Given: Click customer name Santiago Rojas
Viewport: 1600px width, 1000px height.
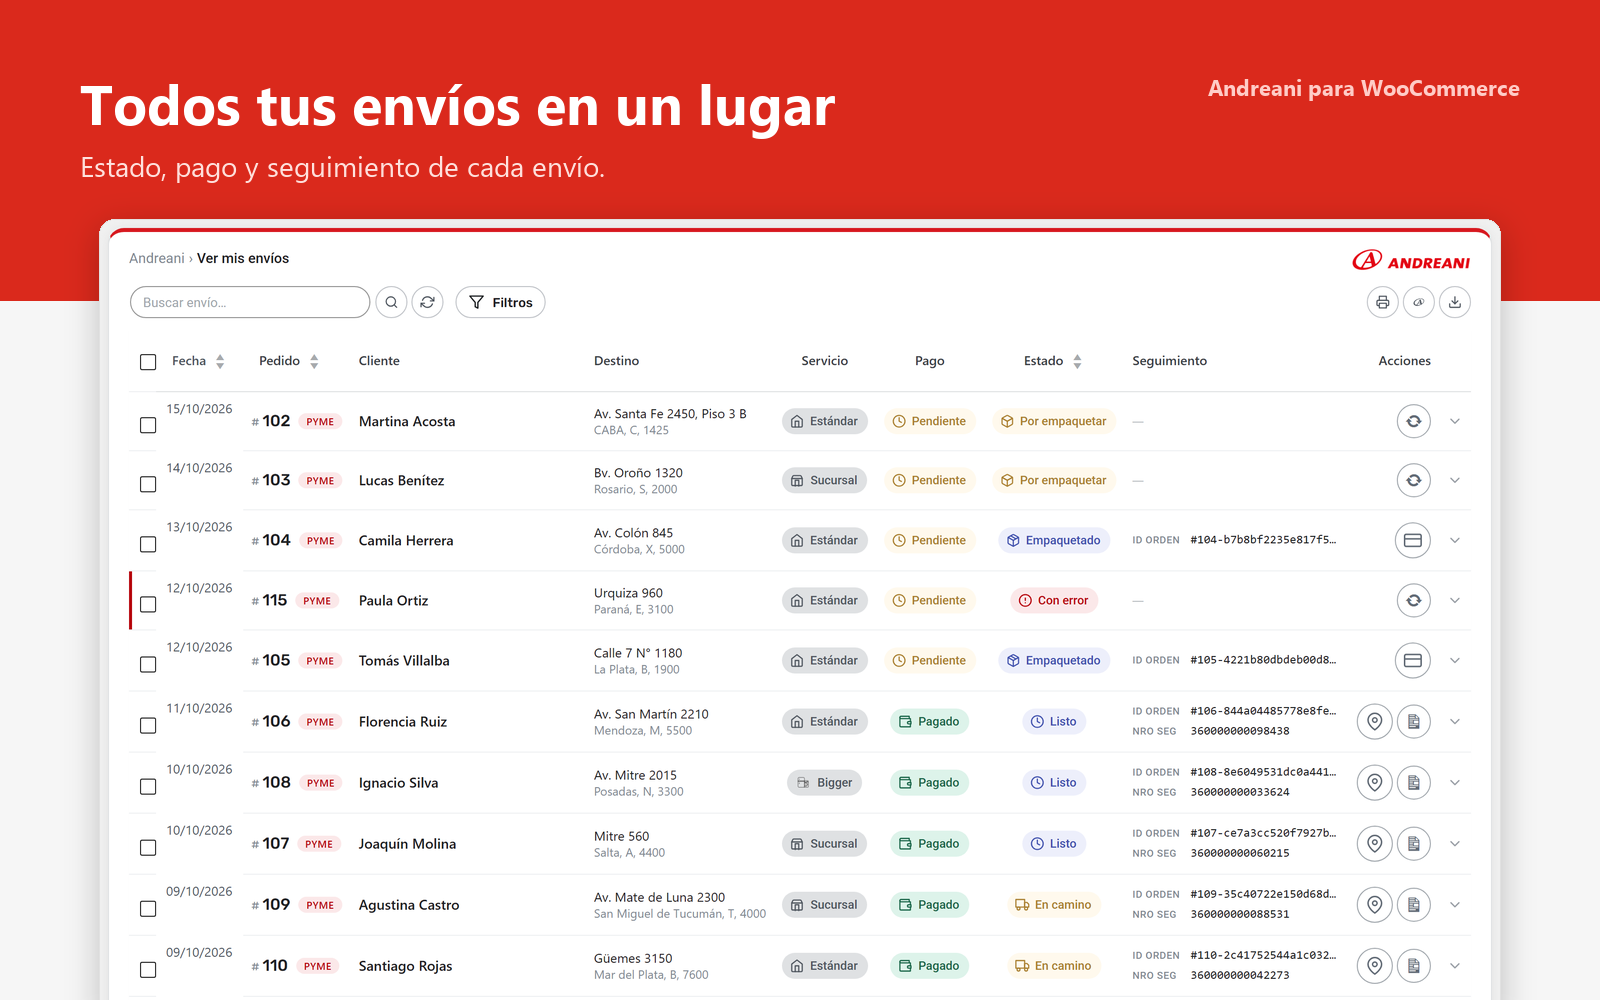Looking at the screenshot, I should point(405,966).
